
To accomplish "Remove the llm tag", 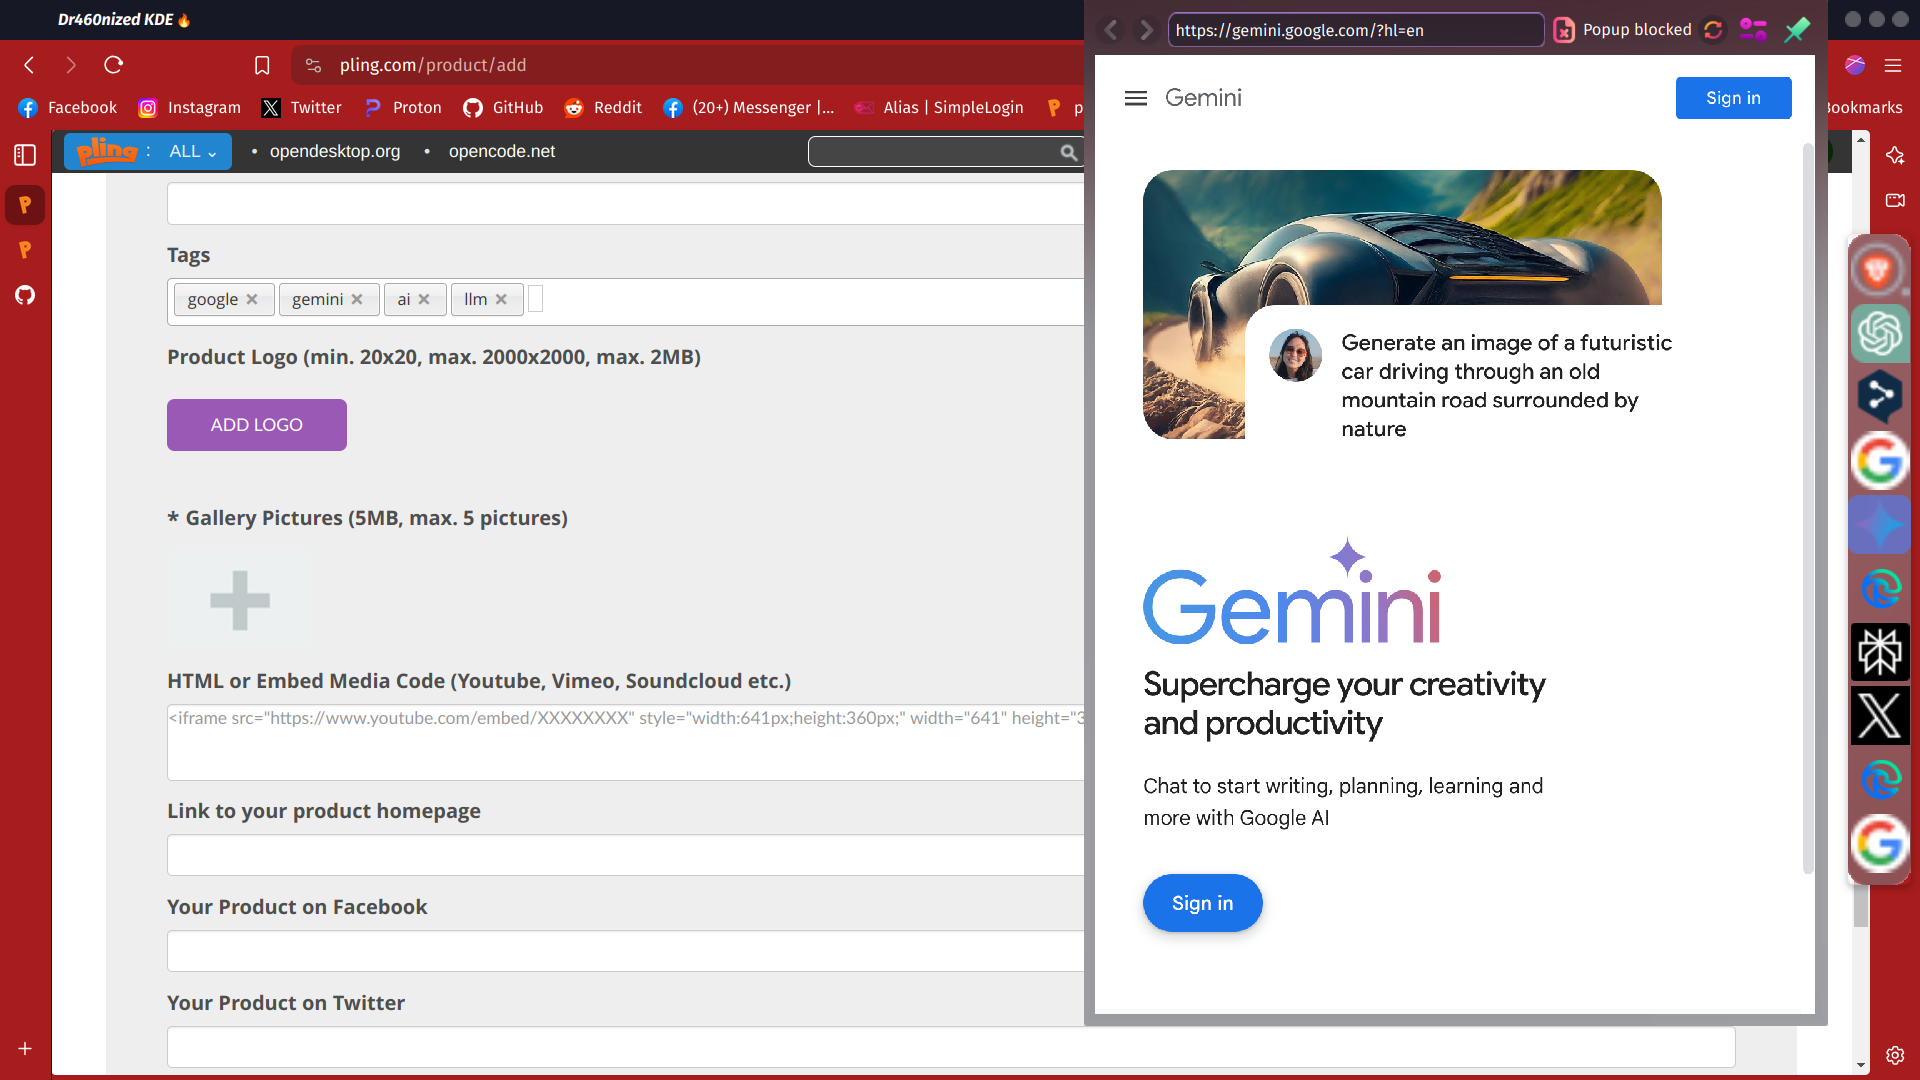I will click(501, 299).
